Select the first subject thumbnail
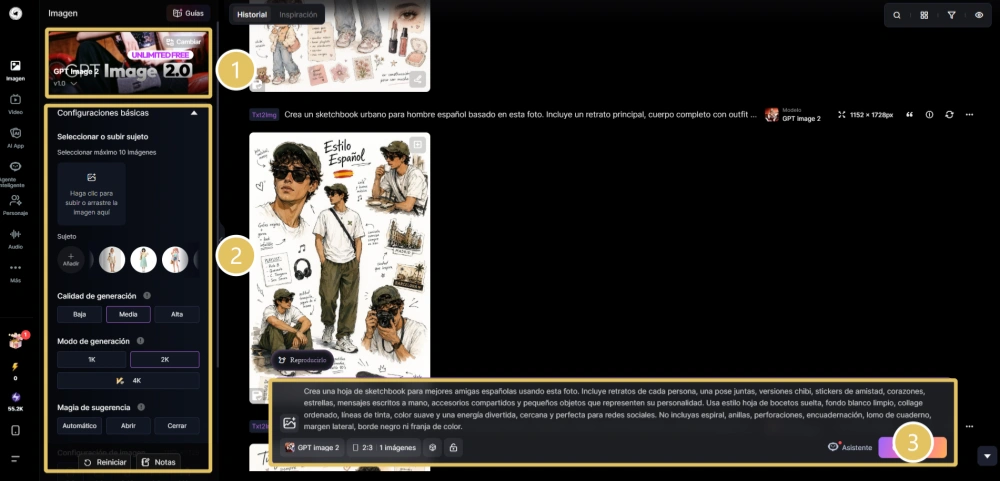Screen dimensions: 1000x481 point(112,260)
